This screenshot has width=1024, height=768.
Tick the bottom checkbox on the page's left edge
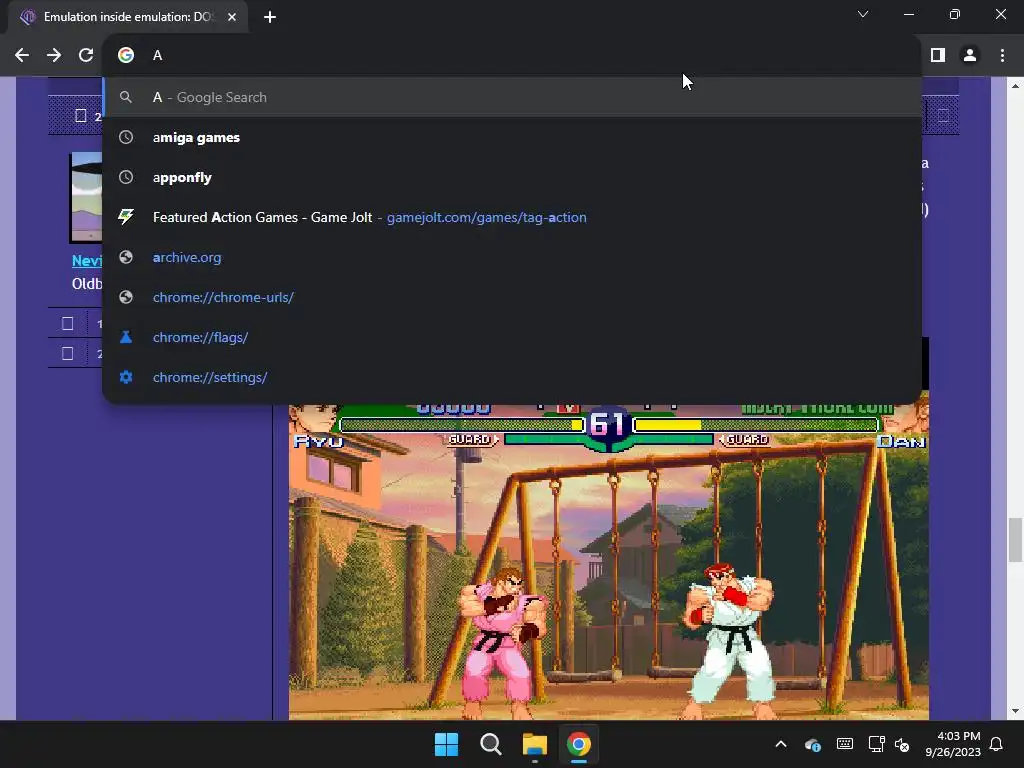67,353
